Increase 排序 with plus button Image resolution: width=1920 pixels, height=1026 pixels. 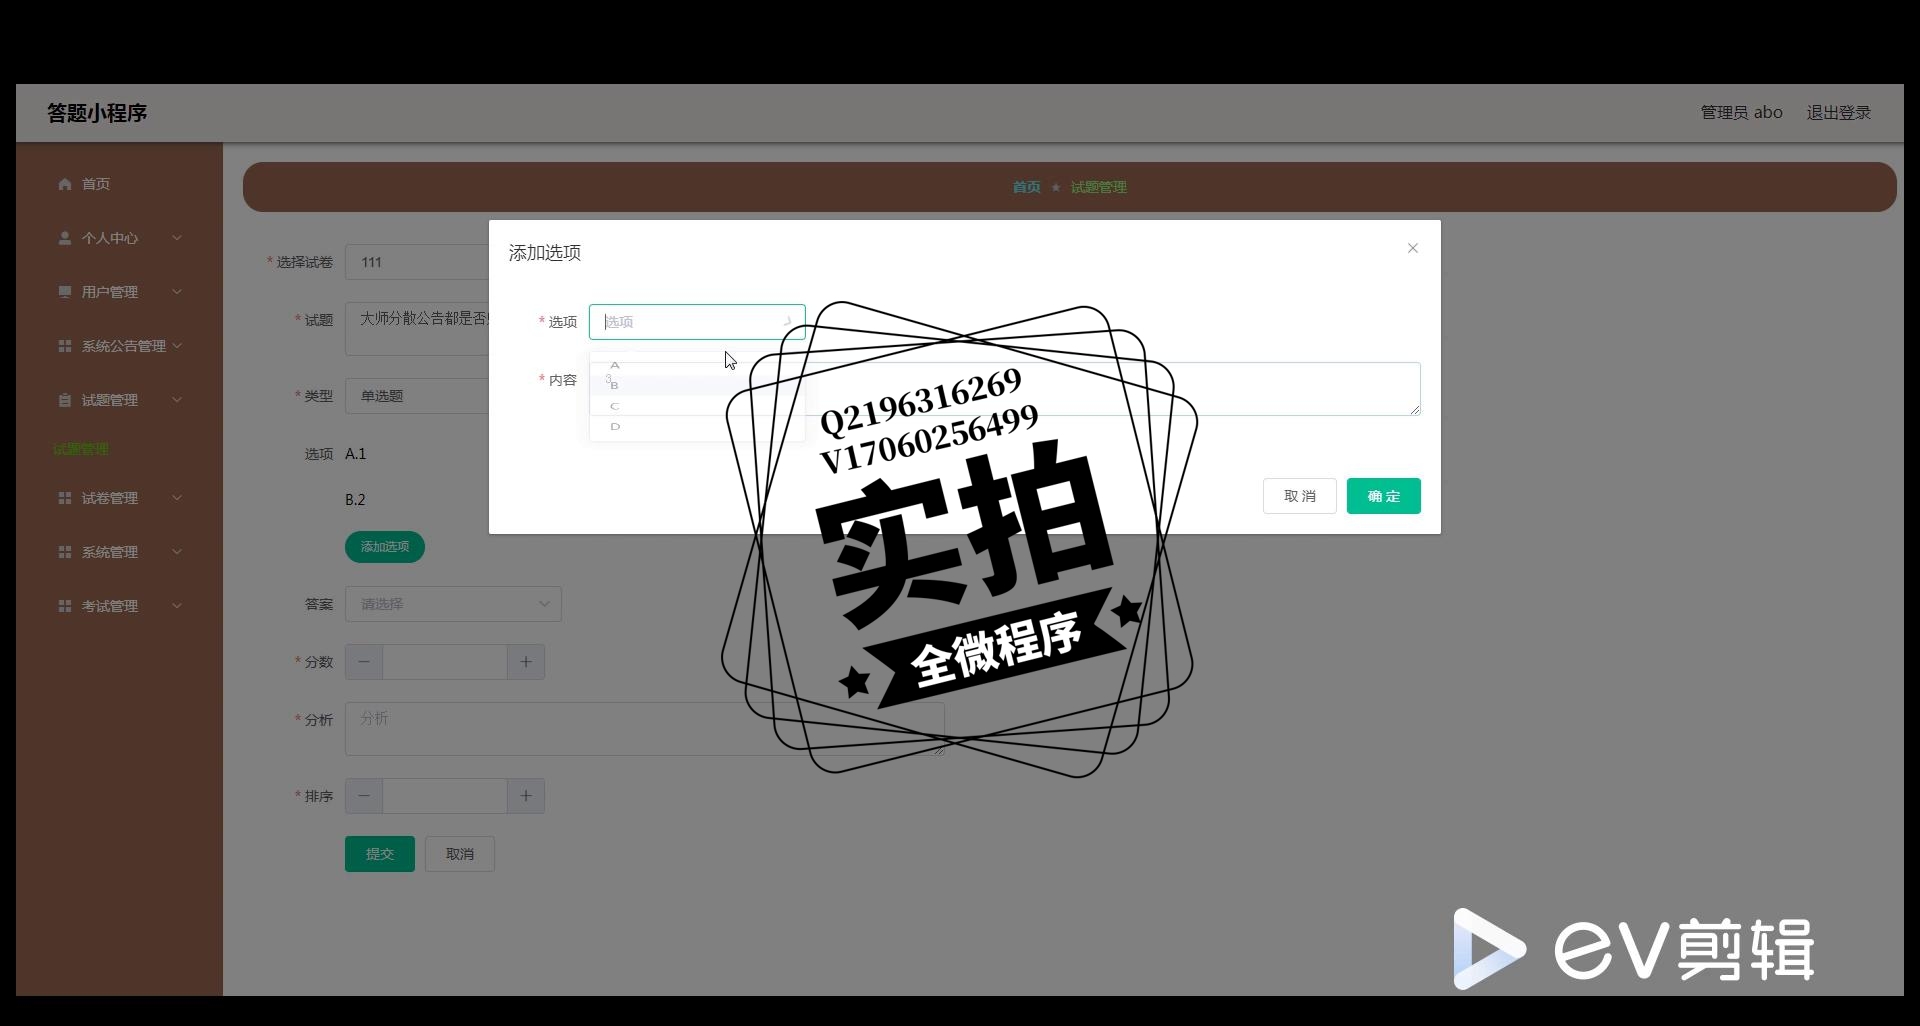pyautogui.click(x=526, y=796)
